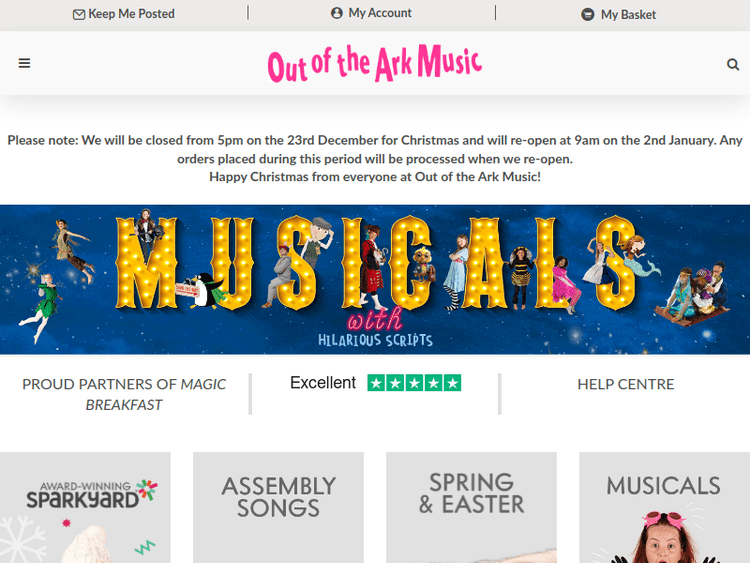Click the My Account person icon
The width and height of the screenshot is (750, 563).
pyautogui.click(x=337, y=13)
